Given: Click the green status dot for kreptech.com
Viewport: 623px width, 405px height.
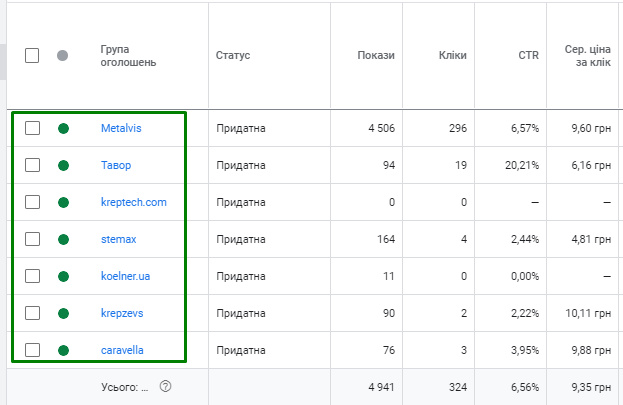Looking at the screenshot, I should 64,202.
